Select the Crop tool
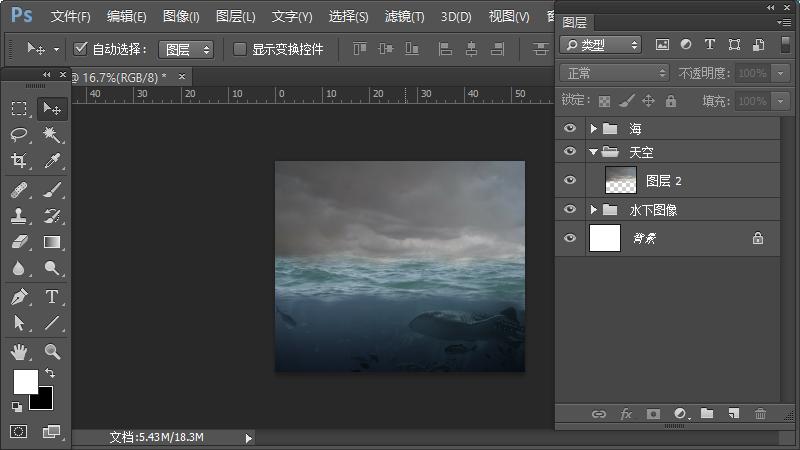 (19, 161)
